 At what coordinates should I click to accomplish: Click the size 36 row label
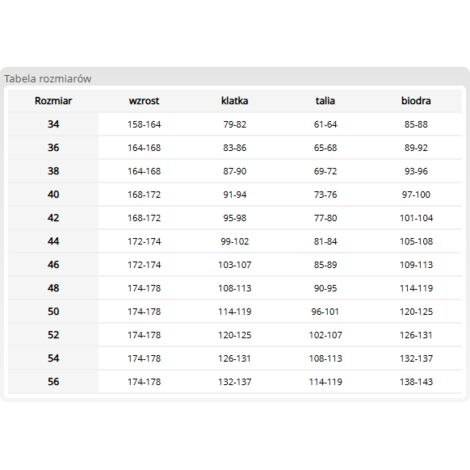pyautogui.click(x=53, y=147)
